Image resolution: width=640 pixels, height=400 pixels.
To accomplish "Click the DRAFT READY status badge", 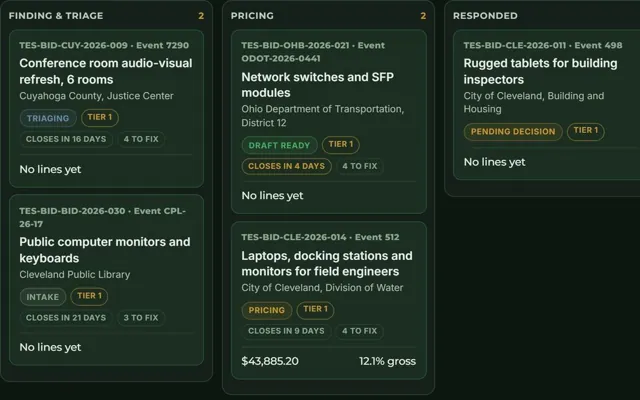I will [x=280, y=145].
